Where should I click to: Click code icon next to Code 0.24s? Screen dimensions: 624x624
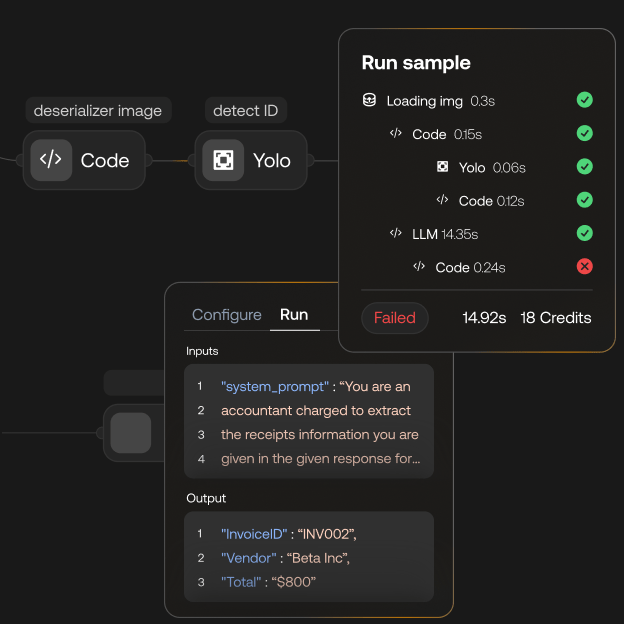419,267
